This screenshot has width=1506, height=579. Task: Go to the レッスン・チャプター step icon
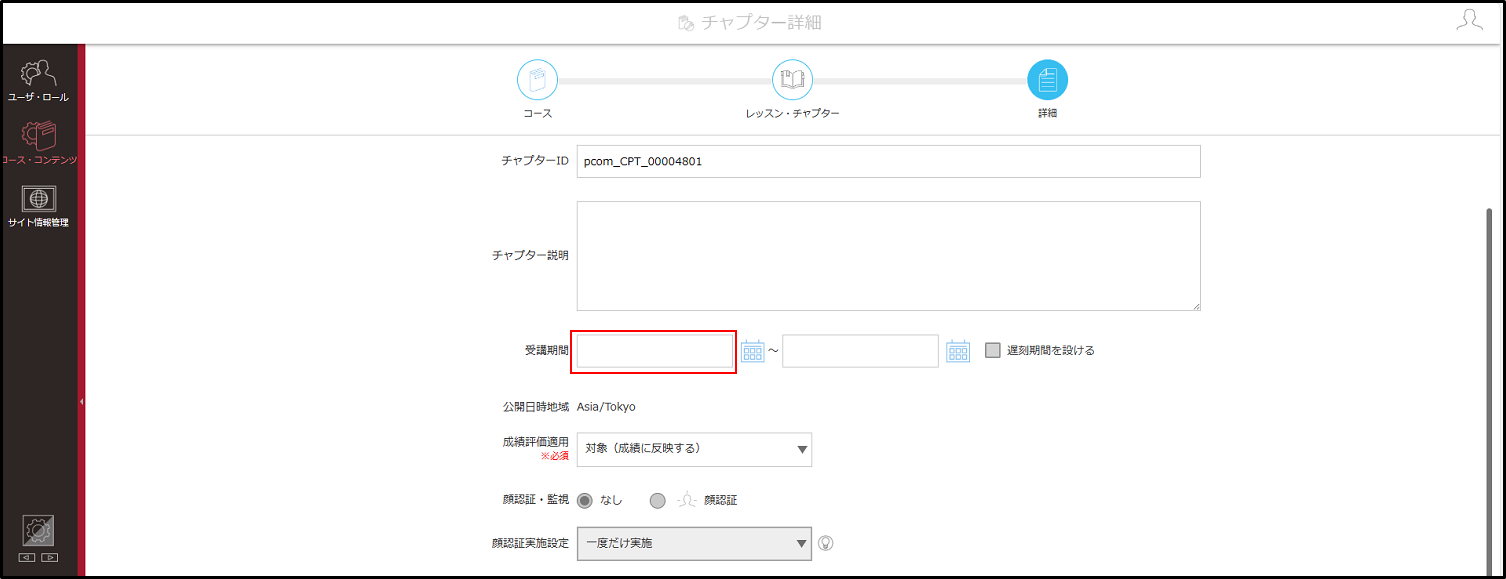point(792,80)
